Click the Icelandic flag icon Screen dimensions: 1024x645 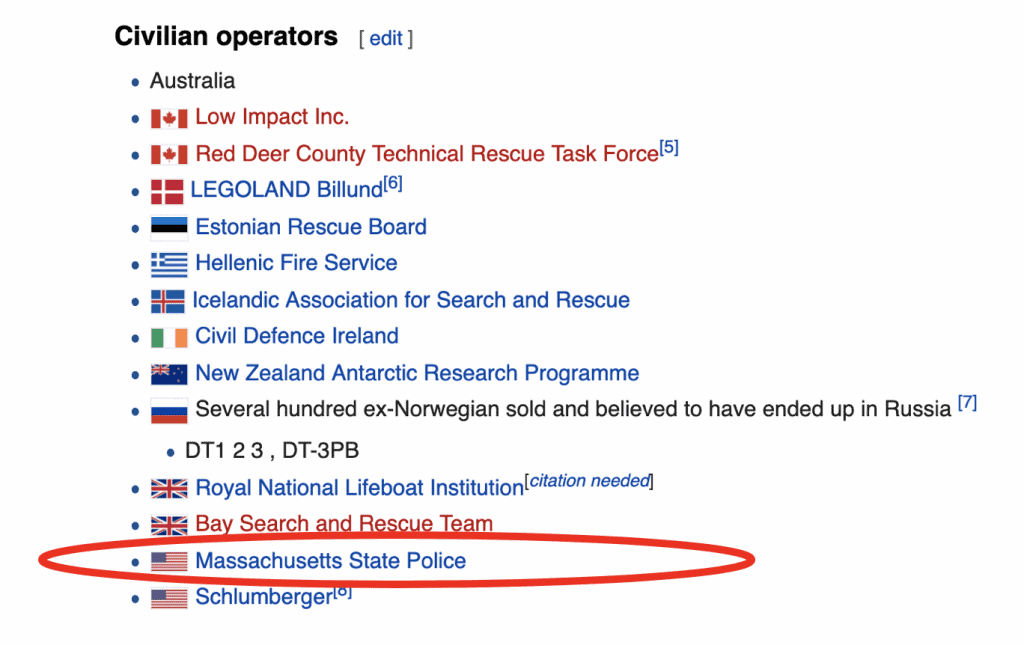167,301
